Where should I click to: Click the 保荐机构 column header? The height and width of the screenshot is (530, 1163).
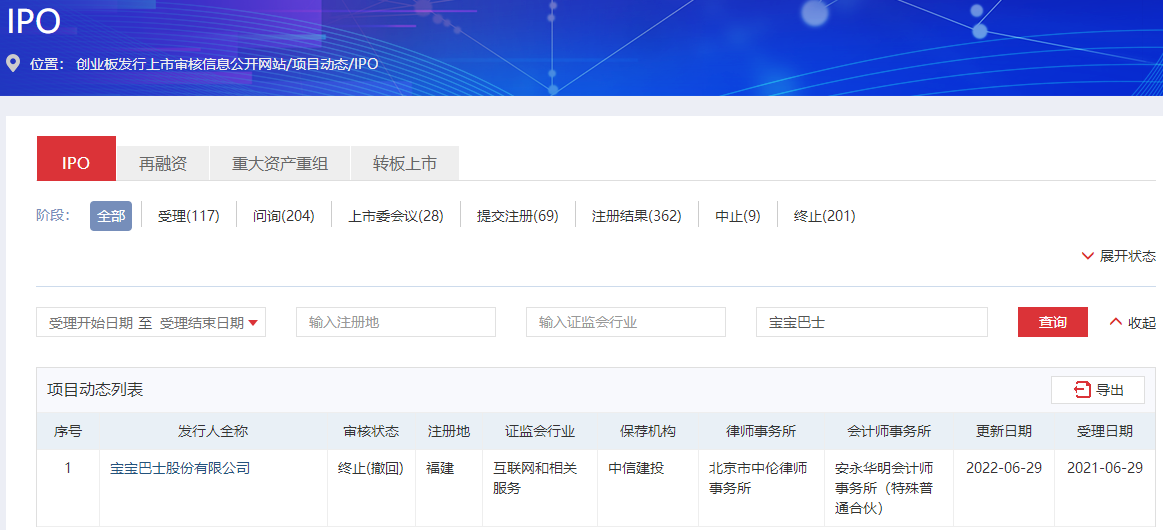pos(648,431)
